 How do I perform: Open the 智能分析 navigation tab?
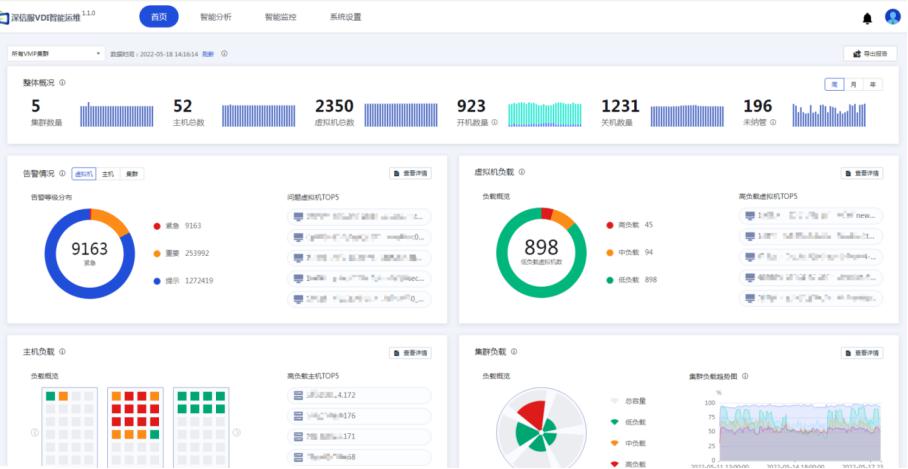(215, 17)
